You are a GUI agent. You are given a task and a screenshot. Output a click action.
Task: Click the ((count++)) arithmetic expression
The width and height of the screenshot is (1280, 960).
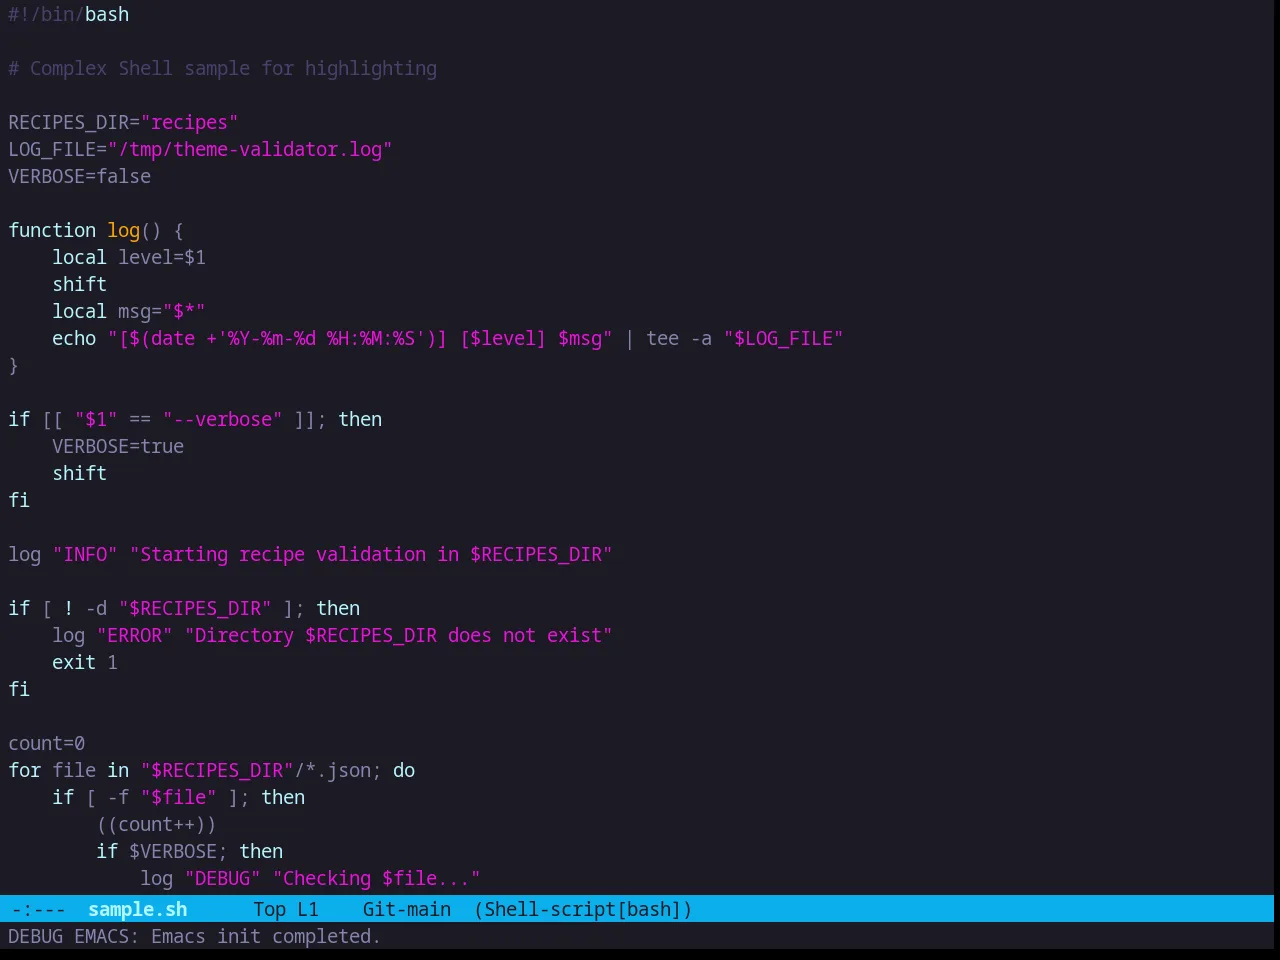pyautogui.click(x=157, y=824)
